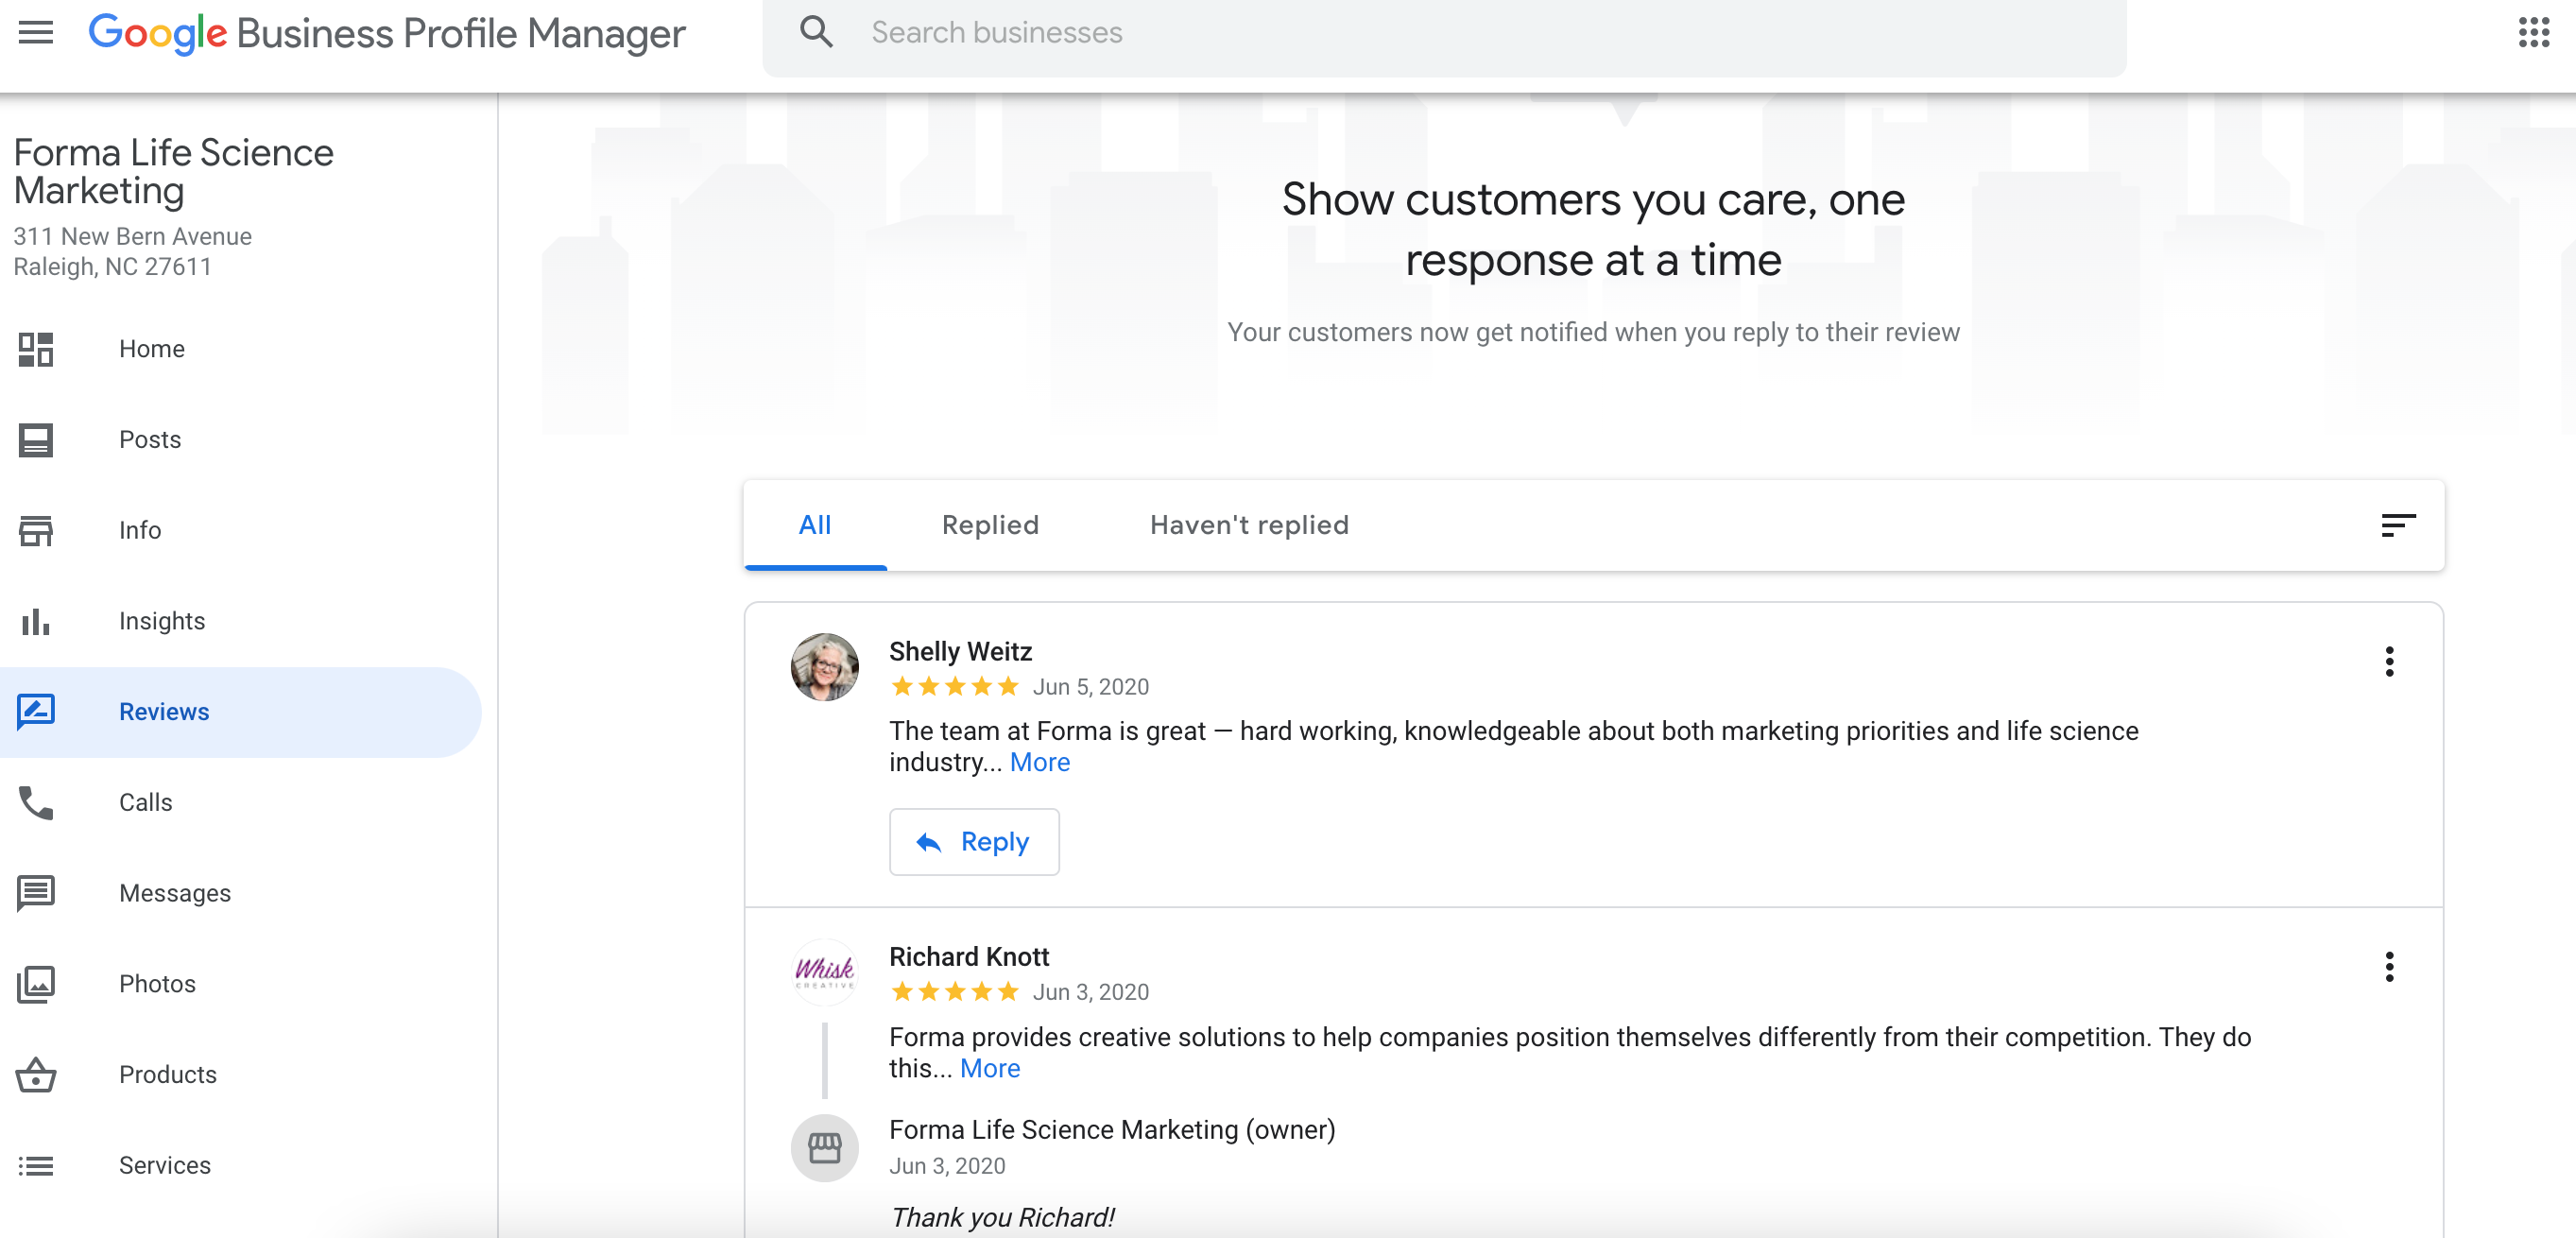Open the hamburger main menu

click(36, 32)
